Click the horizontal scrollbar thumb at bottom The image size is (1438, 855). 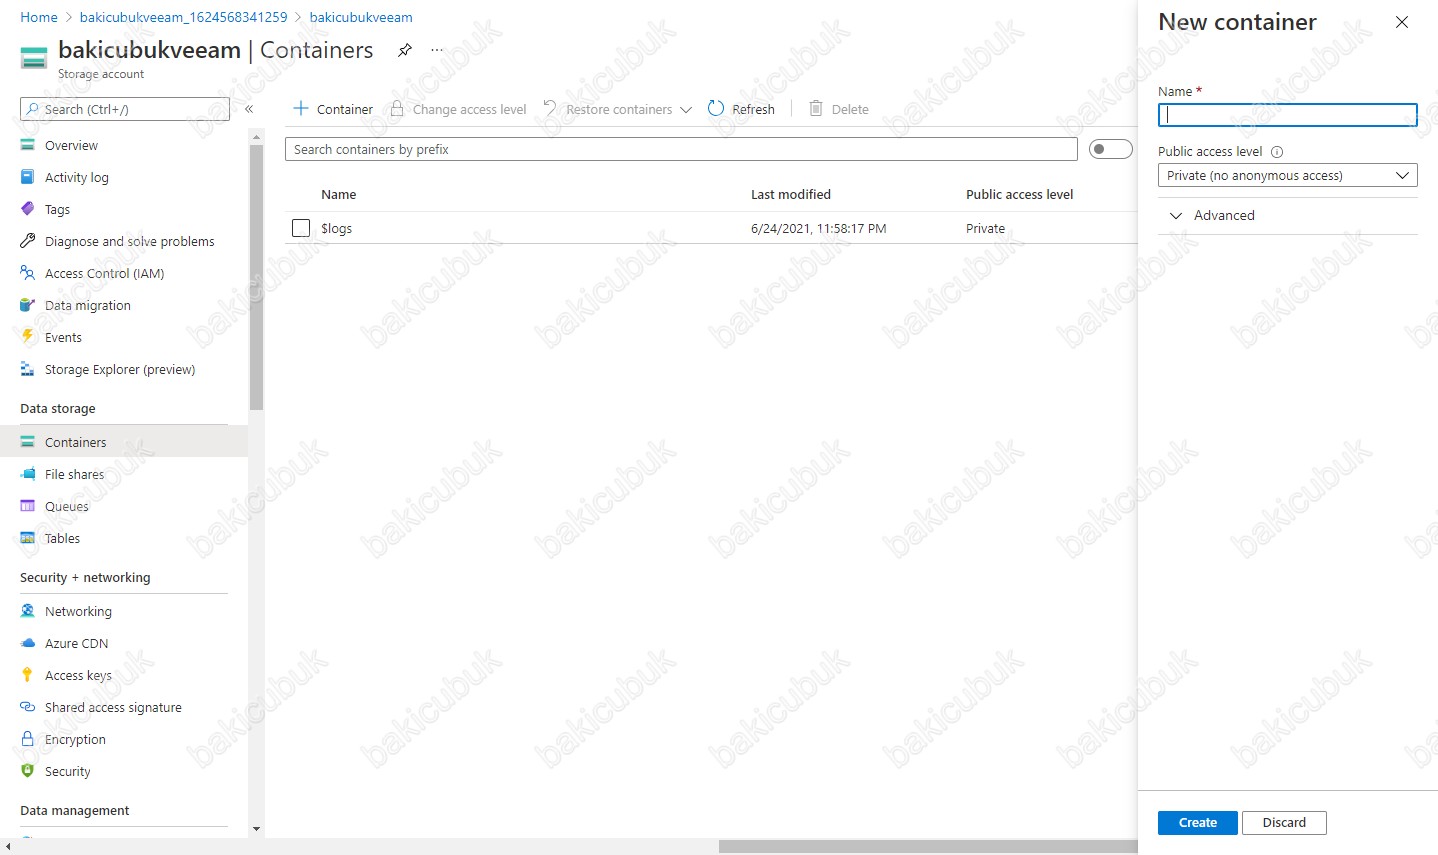tap(928, 846)
